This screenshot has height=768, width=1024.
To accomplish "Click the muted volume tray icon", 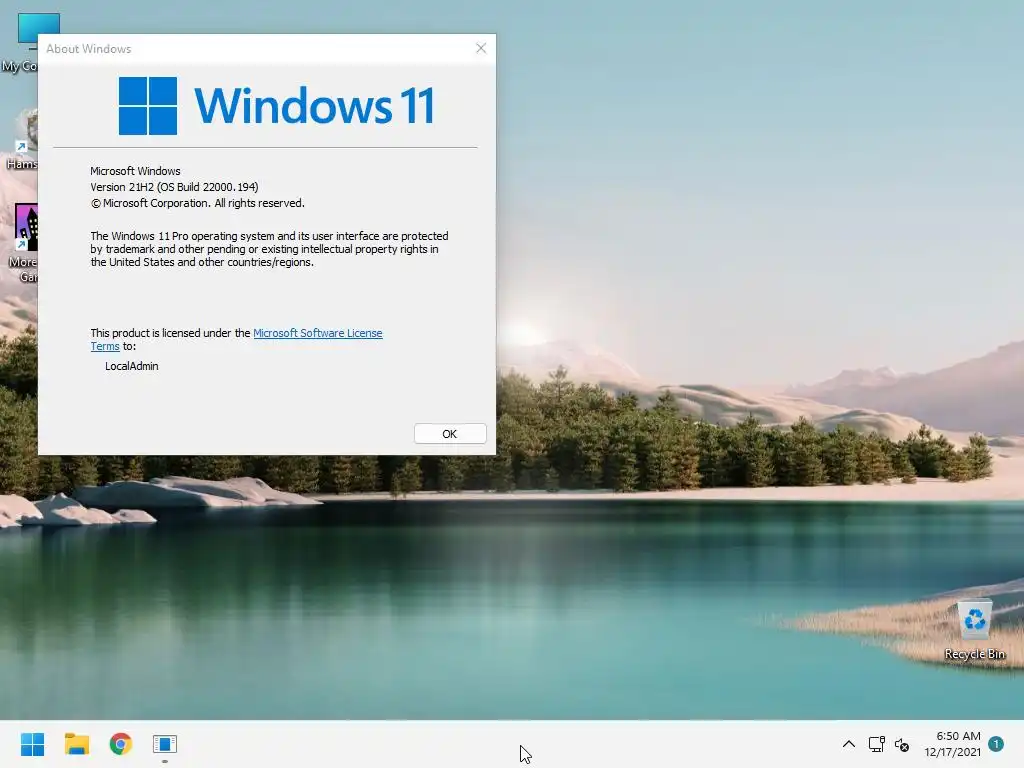I will click(902, 744).
